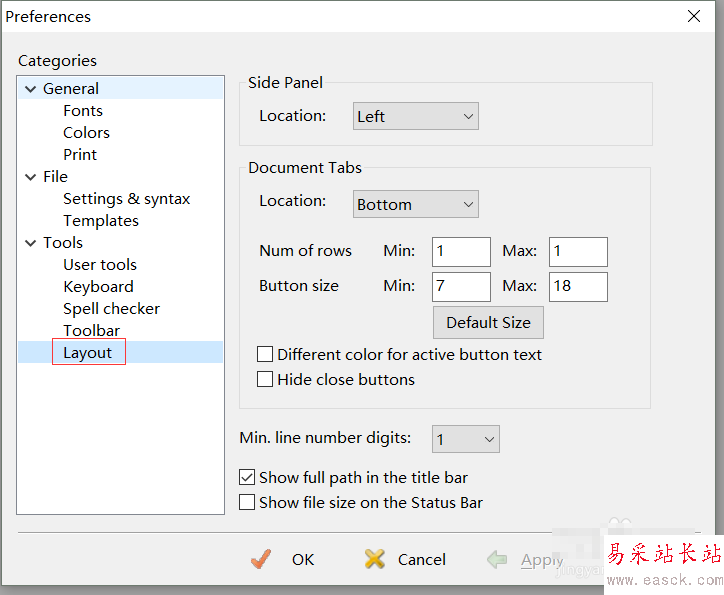Image resolution: width=724 pixels, height=595 pixels.
Task: Open Document Tabs Location dropdown
Action: tap(416, 204)
